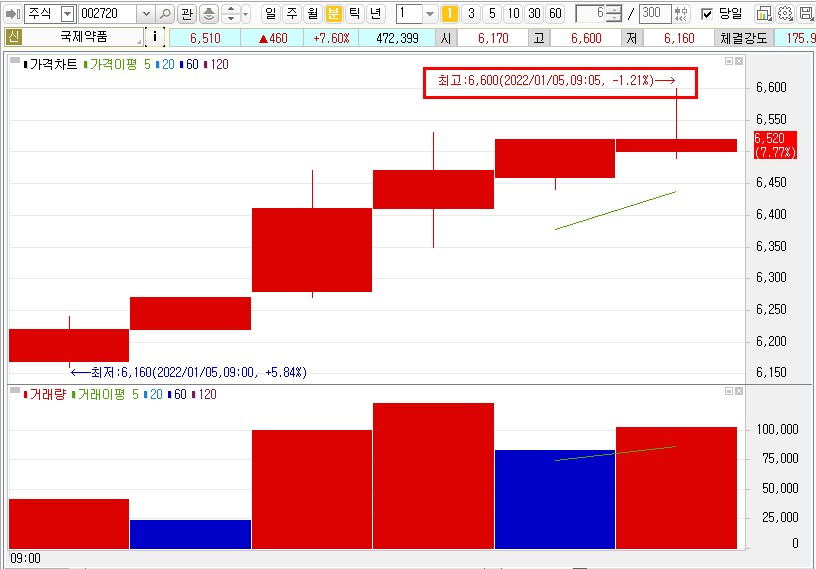Open the minute interval combo box showing 1
Image resolution: width=816 pixels, height=569 pixels.
tap(416, 14)
